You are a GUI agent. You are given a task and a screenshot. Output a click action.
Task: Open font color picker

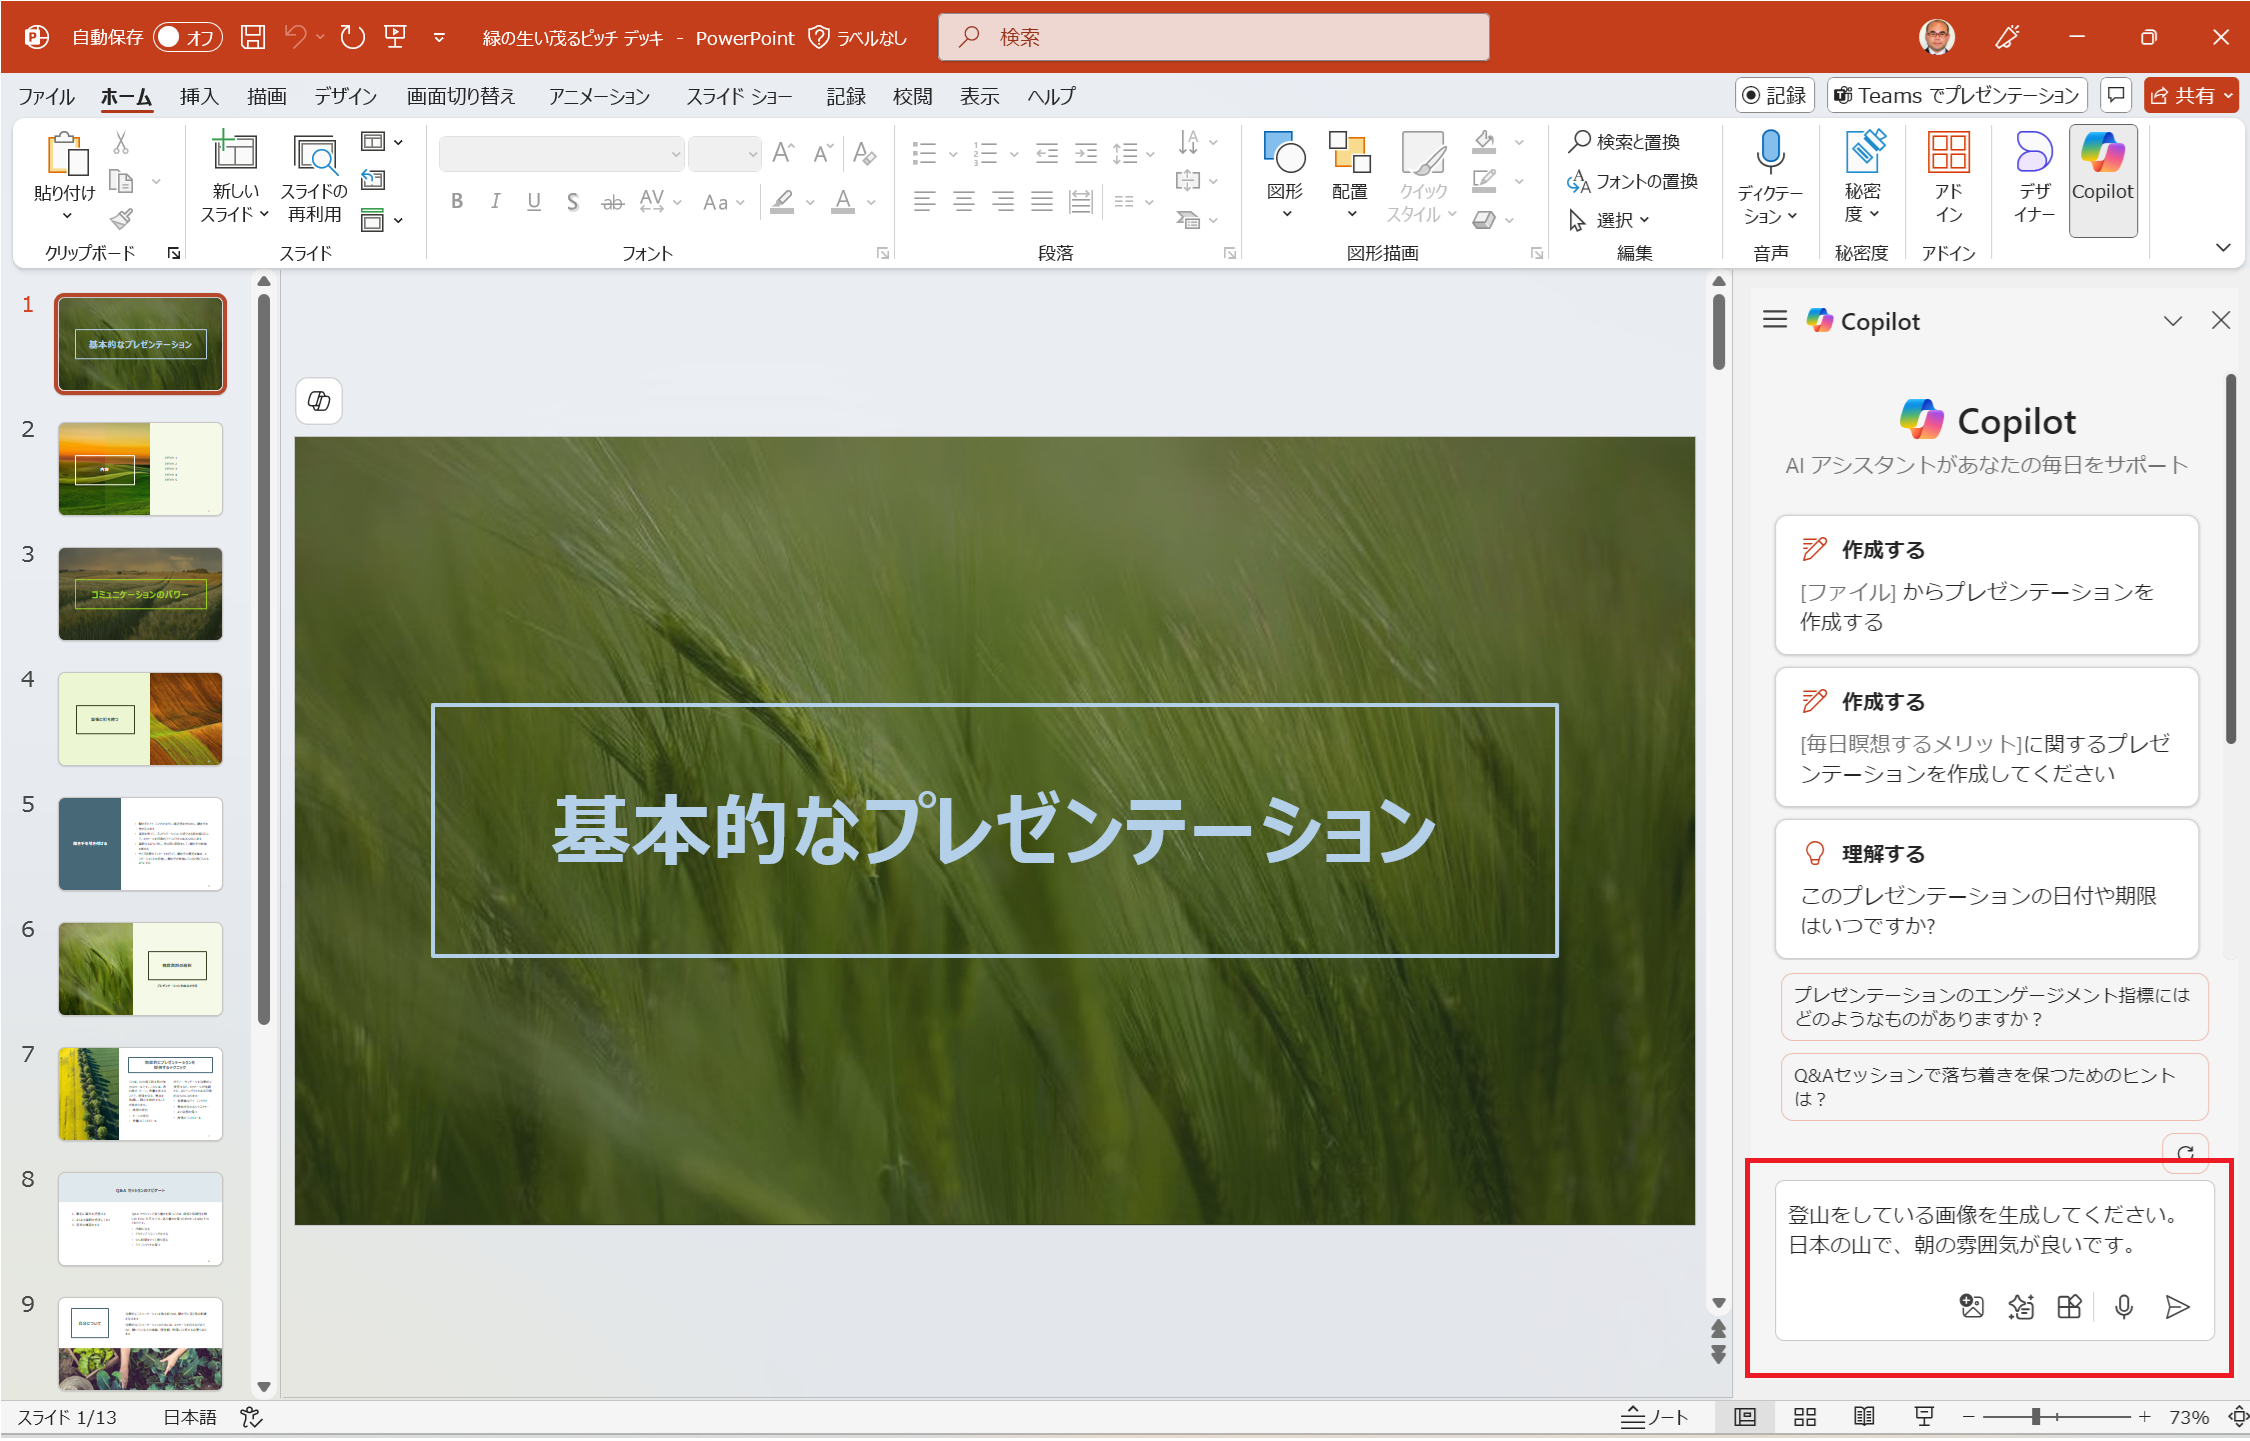pos(871,202)
